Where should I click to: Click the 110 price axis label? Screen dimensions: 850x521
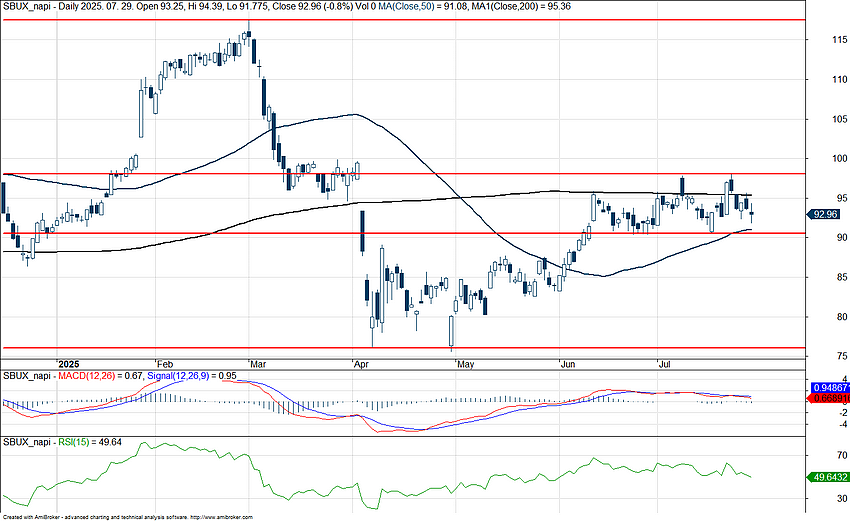pos(840,79)
